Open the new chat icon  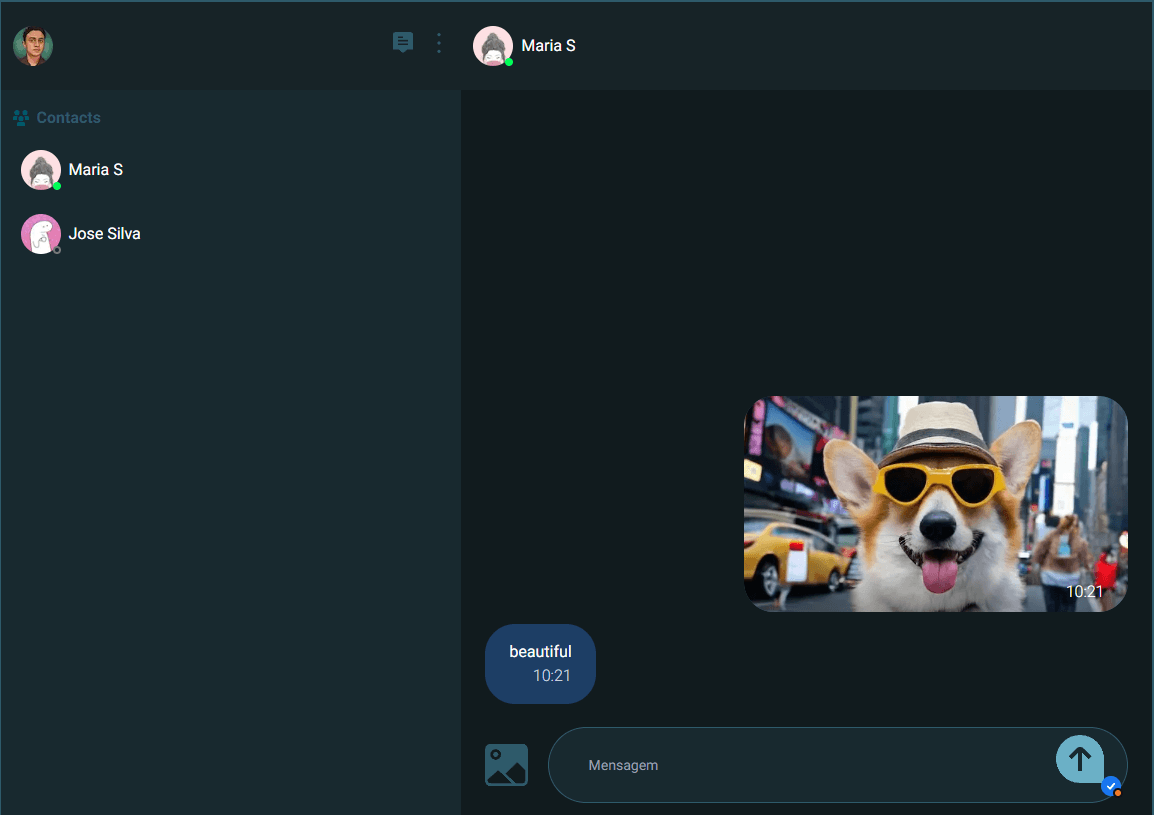[x=403, y=42]
